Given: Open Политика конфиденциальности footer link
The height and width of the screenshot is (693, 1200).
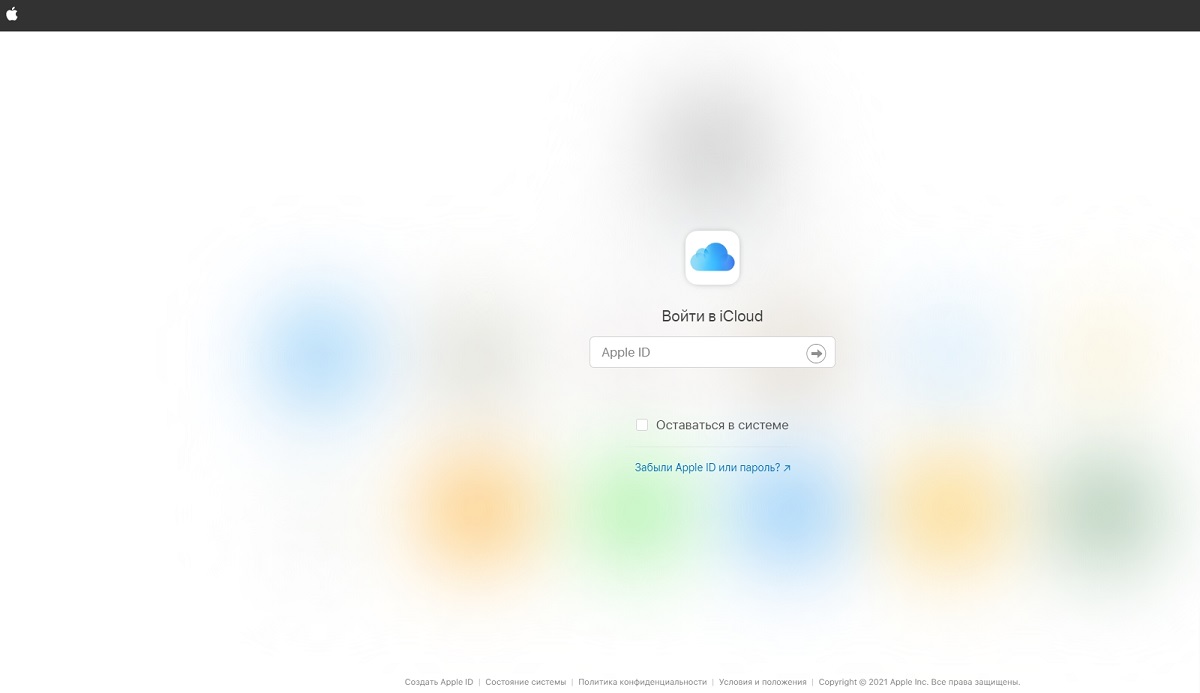Looking at the screenshot, I should (x=642, y=682).
